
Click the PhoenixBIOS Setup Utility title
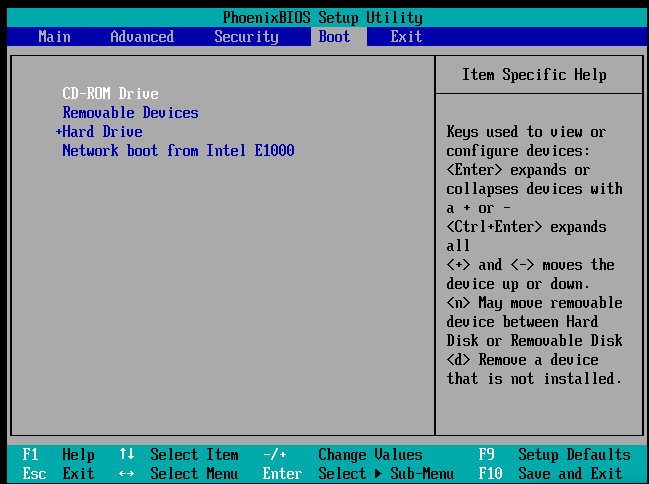pyautogui.click(x=322, y=17)
